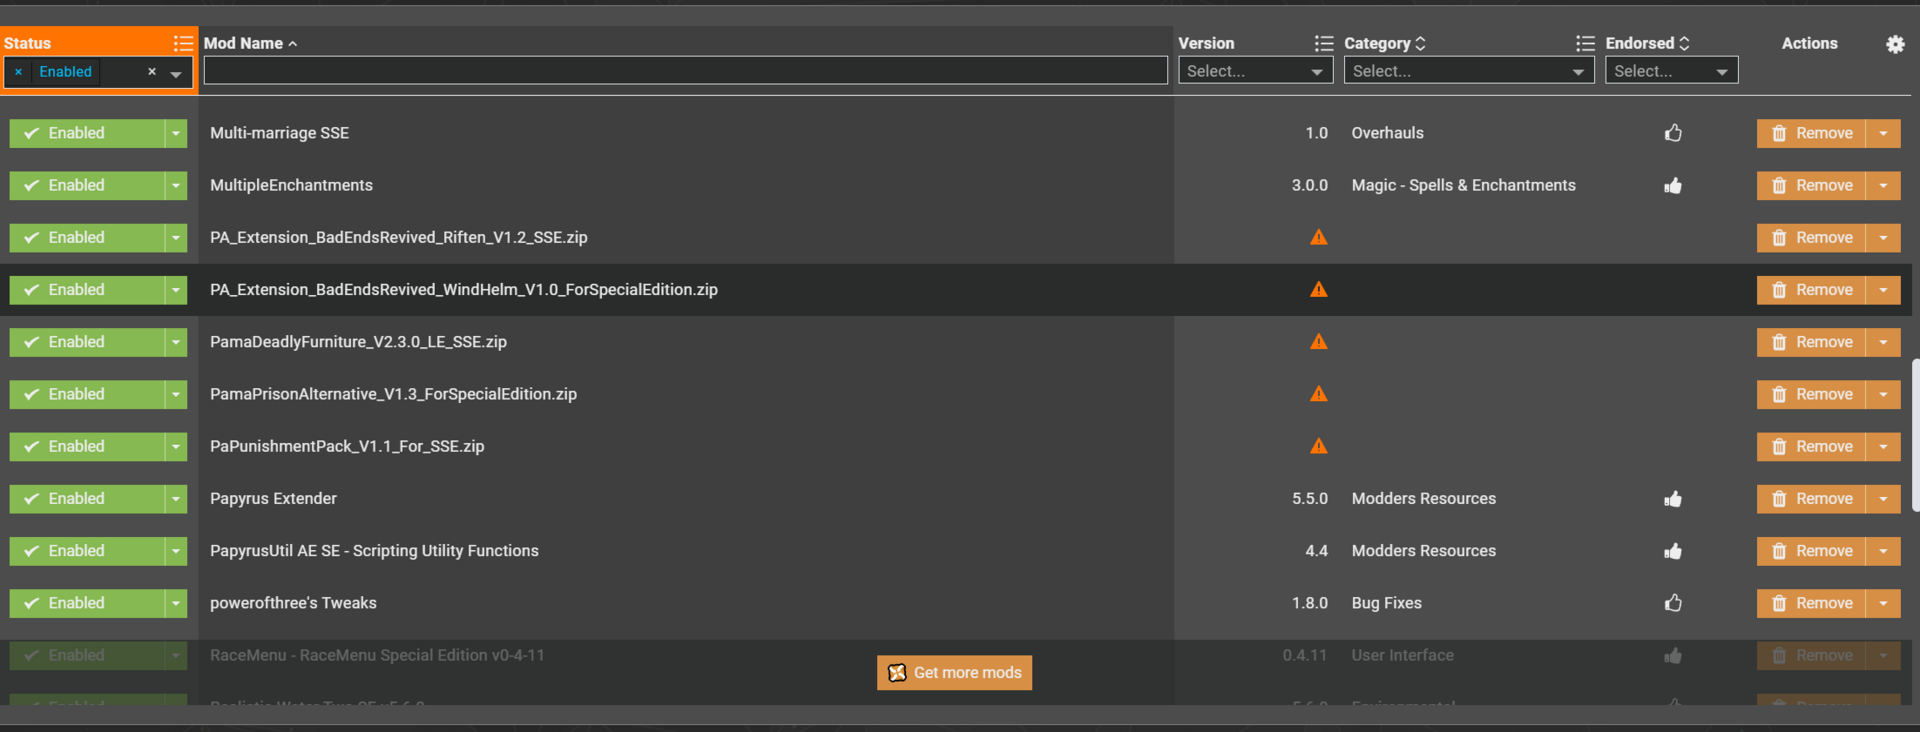
Task: Click the Status column header
Action: pyautogui.click(x=27, y=43)
